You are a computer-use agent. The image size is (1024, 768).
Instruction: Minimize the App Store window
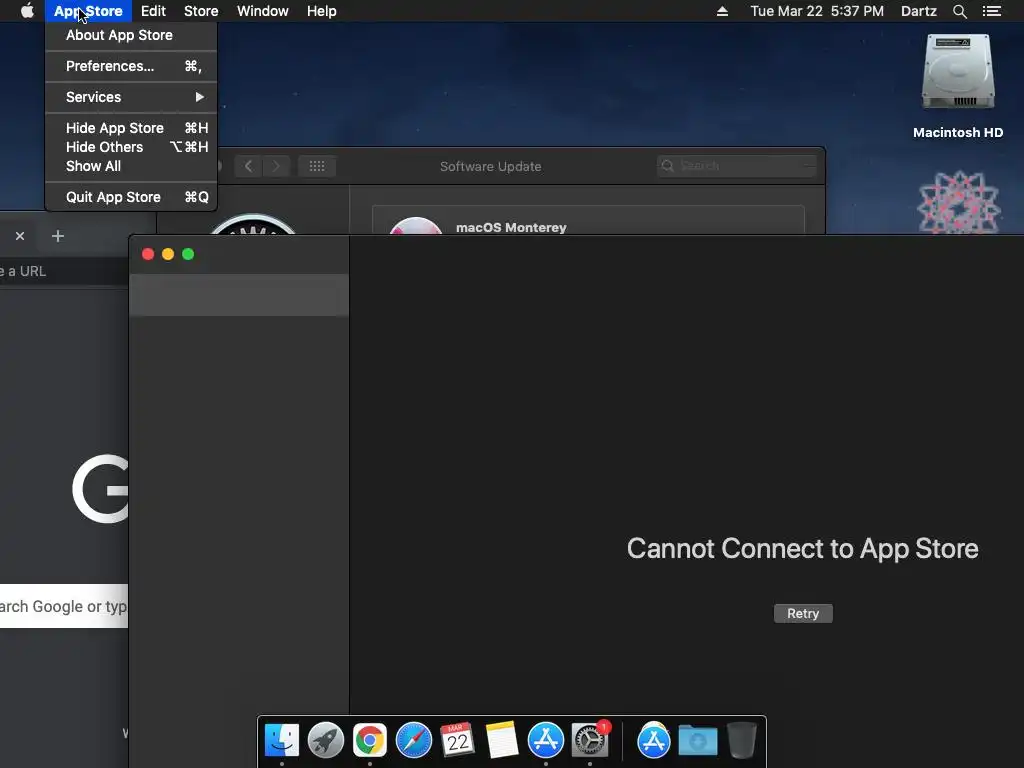[168, 254]
